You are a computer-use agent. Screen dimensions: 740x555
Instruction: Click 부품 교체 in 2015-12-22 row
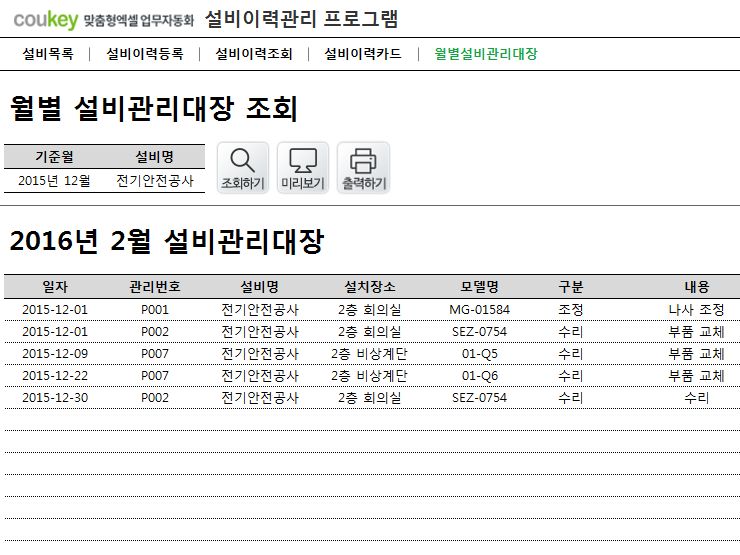[697, 376]
